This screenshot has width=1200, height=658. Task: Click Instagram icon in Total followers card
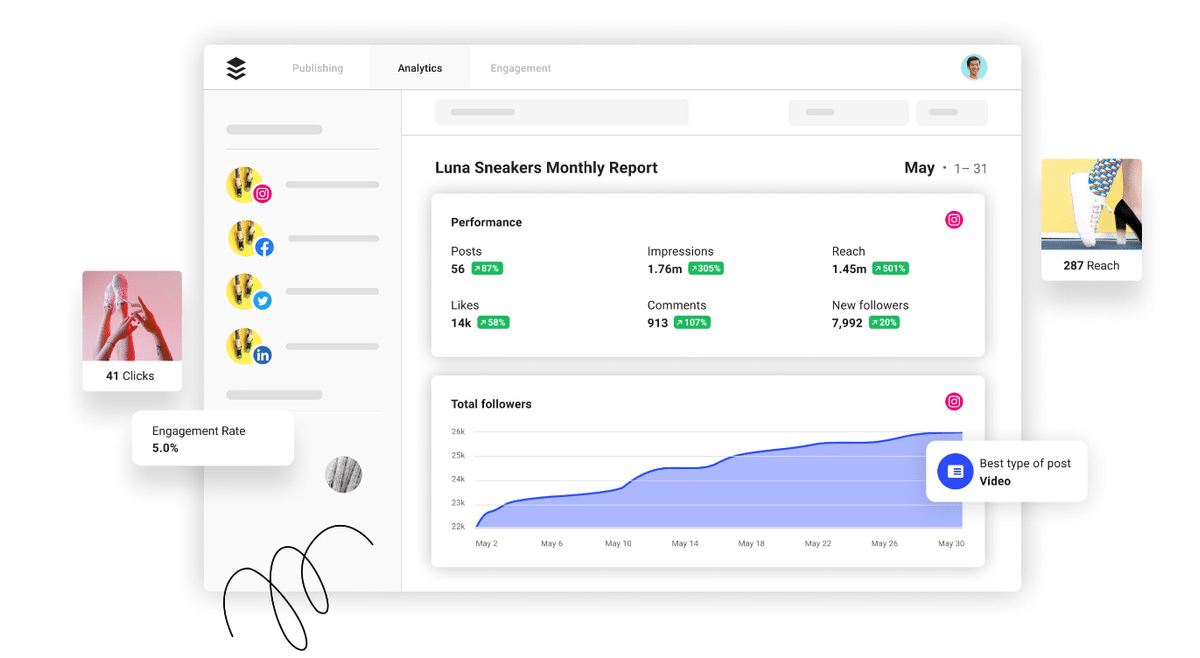coord(954,402)
